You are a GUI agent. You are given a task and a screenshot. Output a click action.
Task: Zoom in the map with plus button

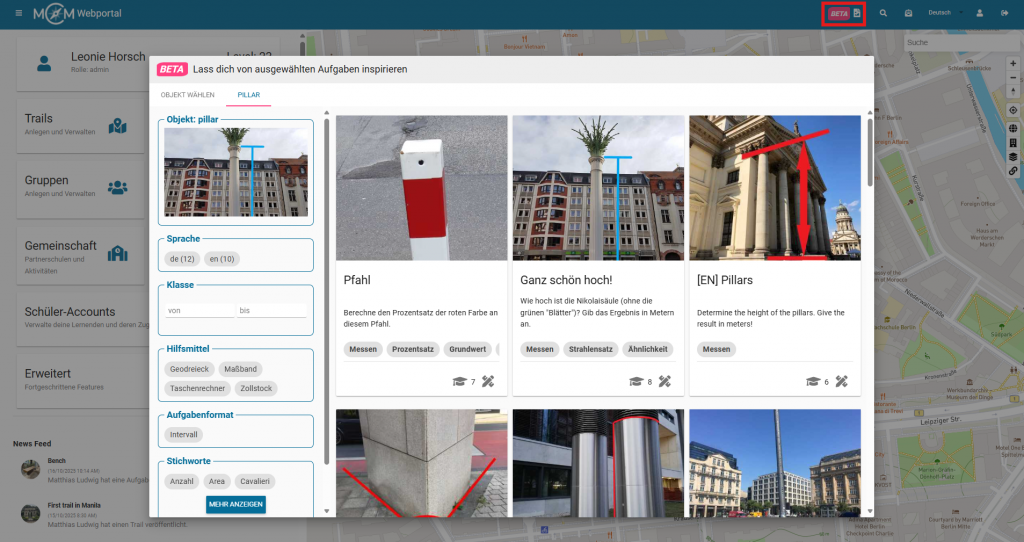1013,64
